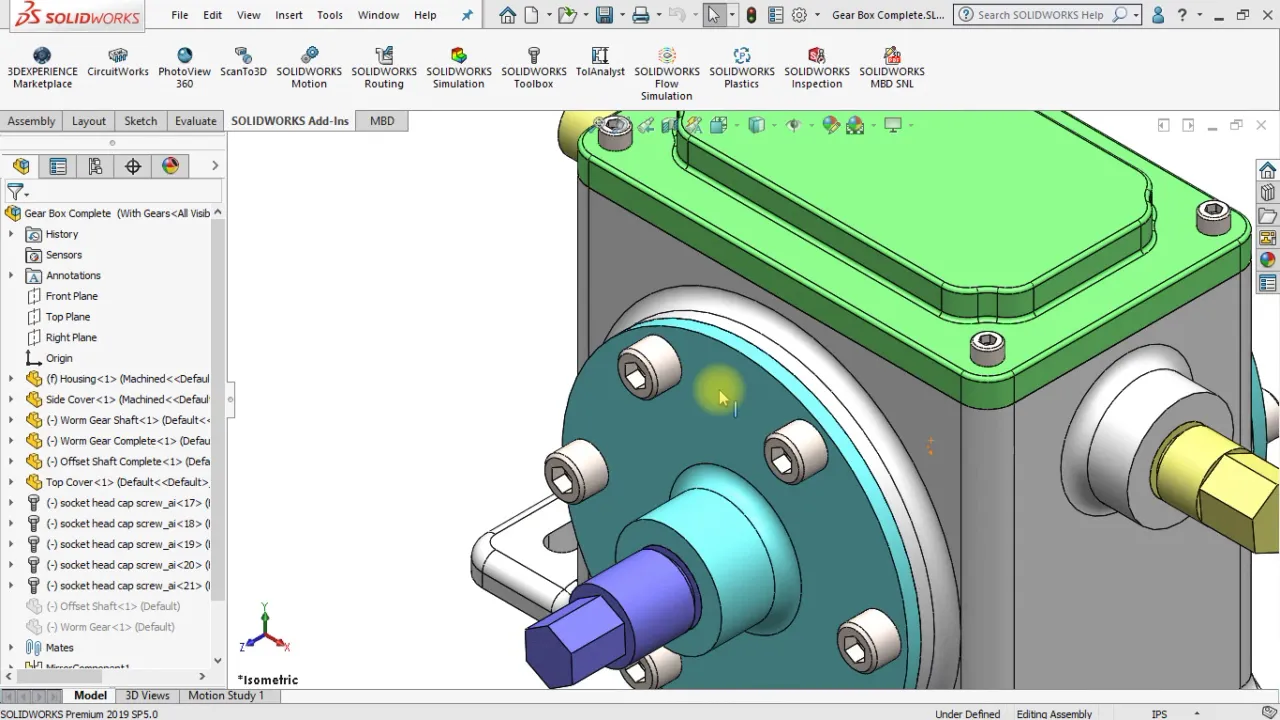Screen dimensions: 1280x720
Task: Open File Properties icon
Action: click(x=776, y=15)
